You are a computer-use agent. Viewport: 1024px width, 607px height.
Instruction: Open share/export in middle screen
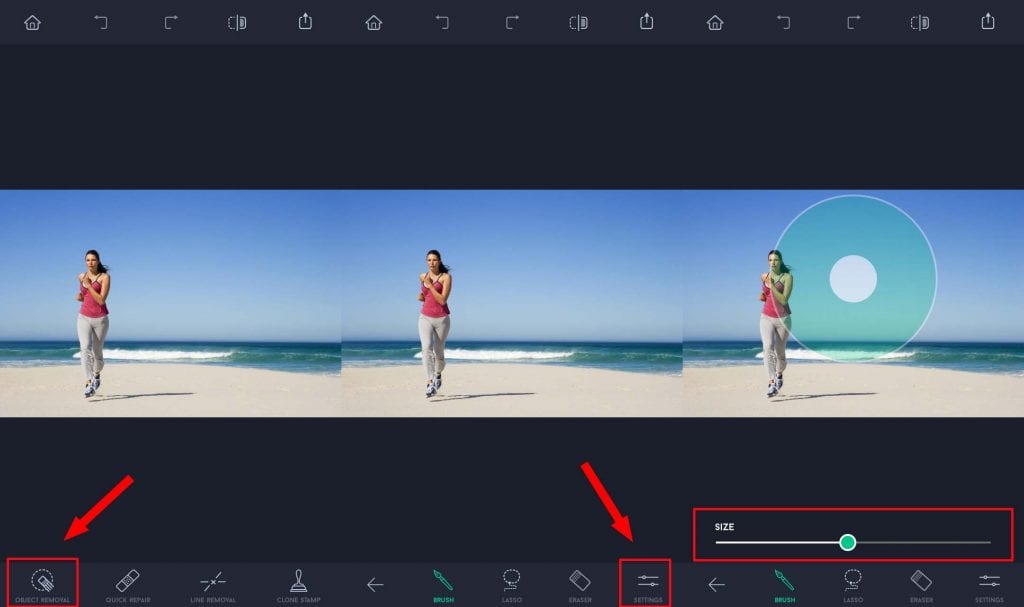647,22
